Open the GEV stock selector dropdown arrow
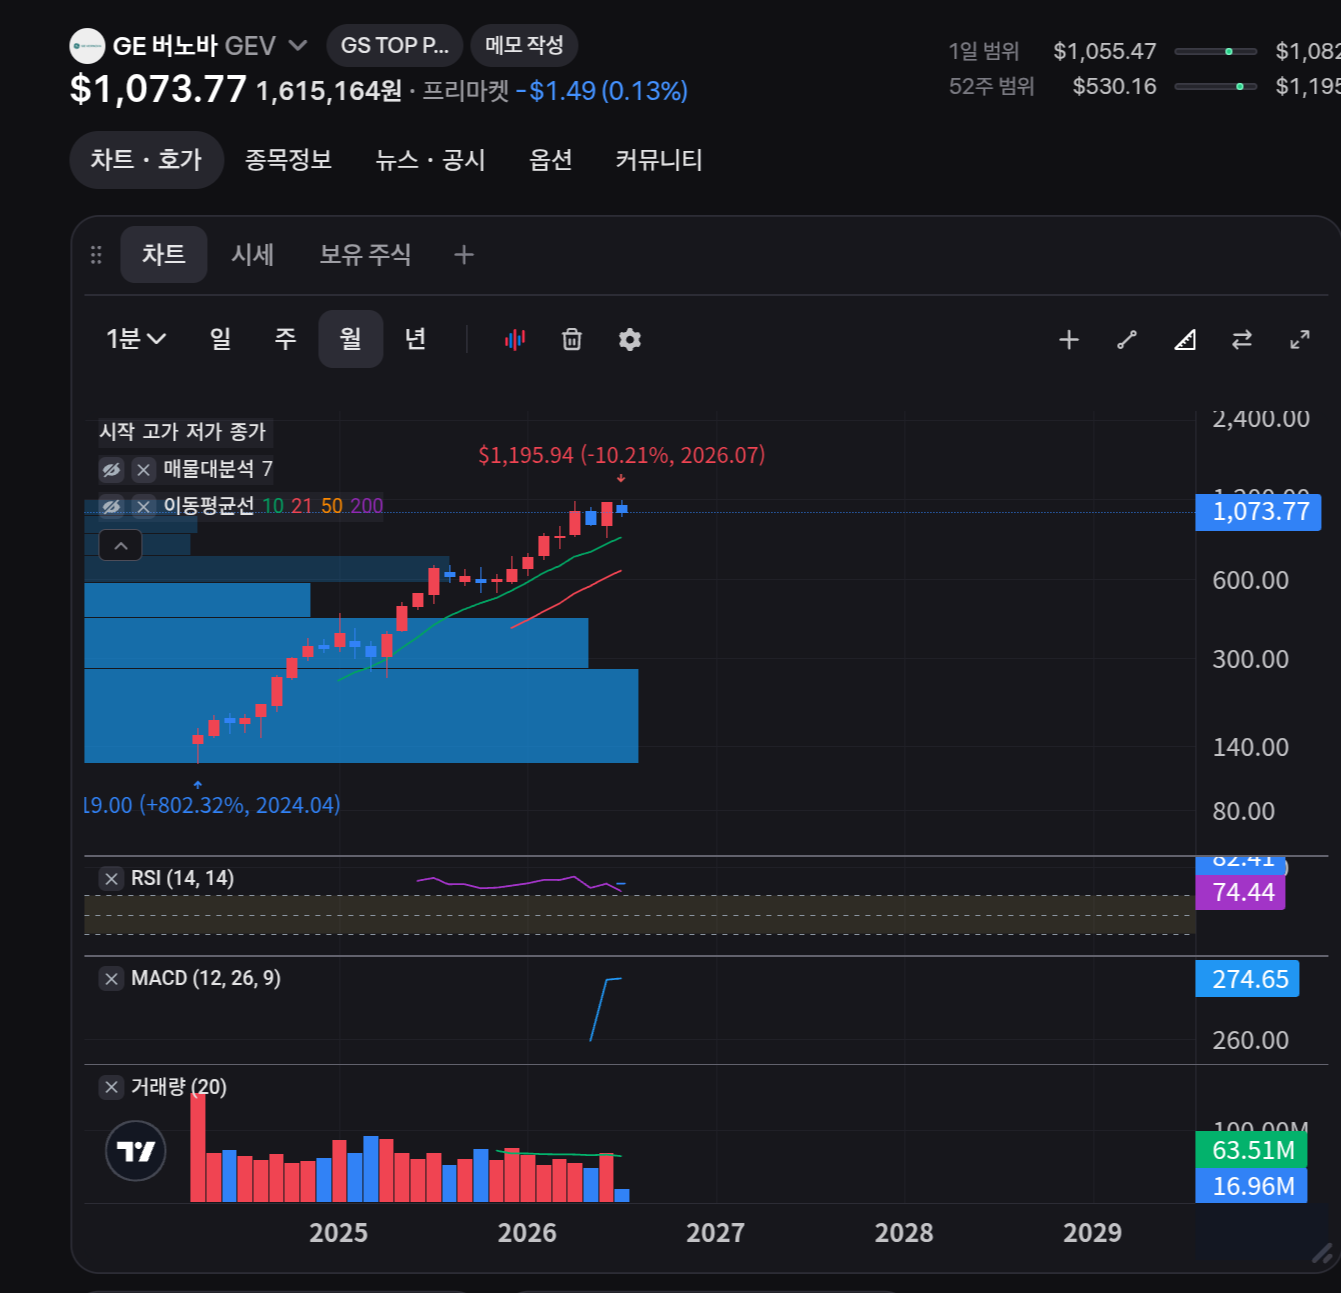The width and height of the screenshot is (1341, 1293). tap(297, 46)
